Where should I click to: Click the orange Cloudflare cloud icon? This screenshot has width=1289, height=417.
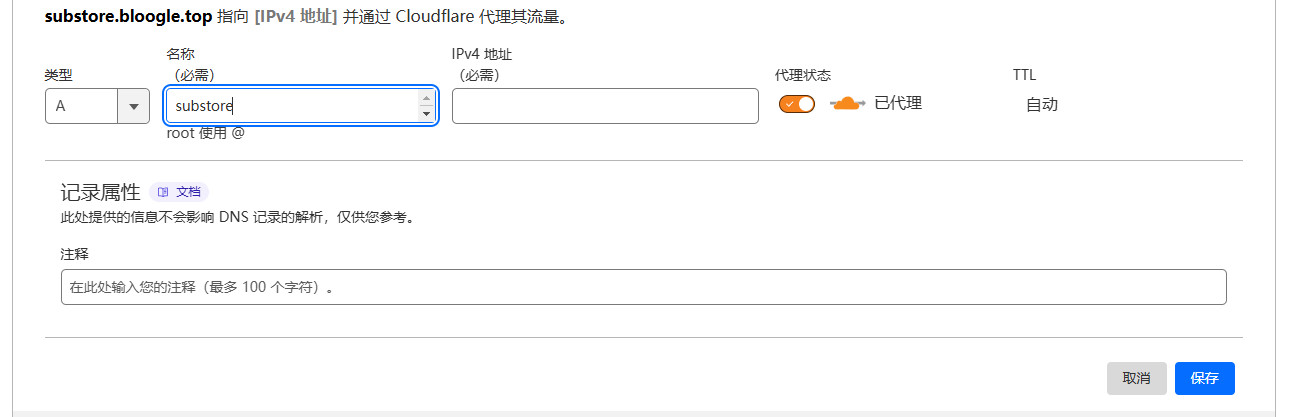pos(846,103)
